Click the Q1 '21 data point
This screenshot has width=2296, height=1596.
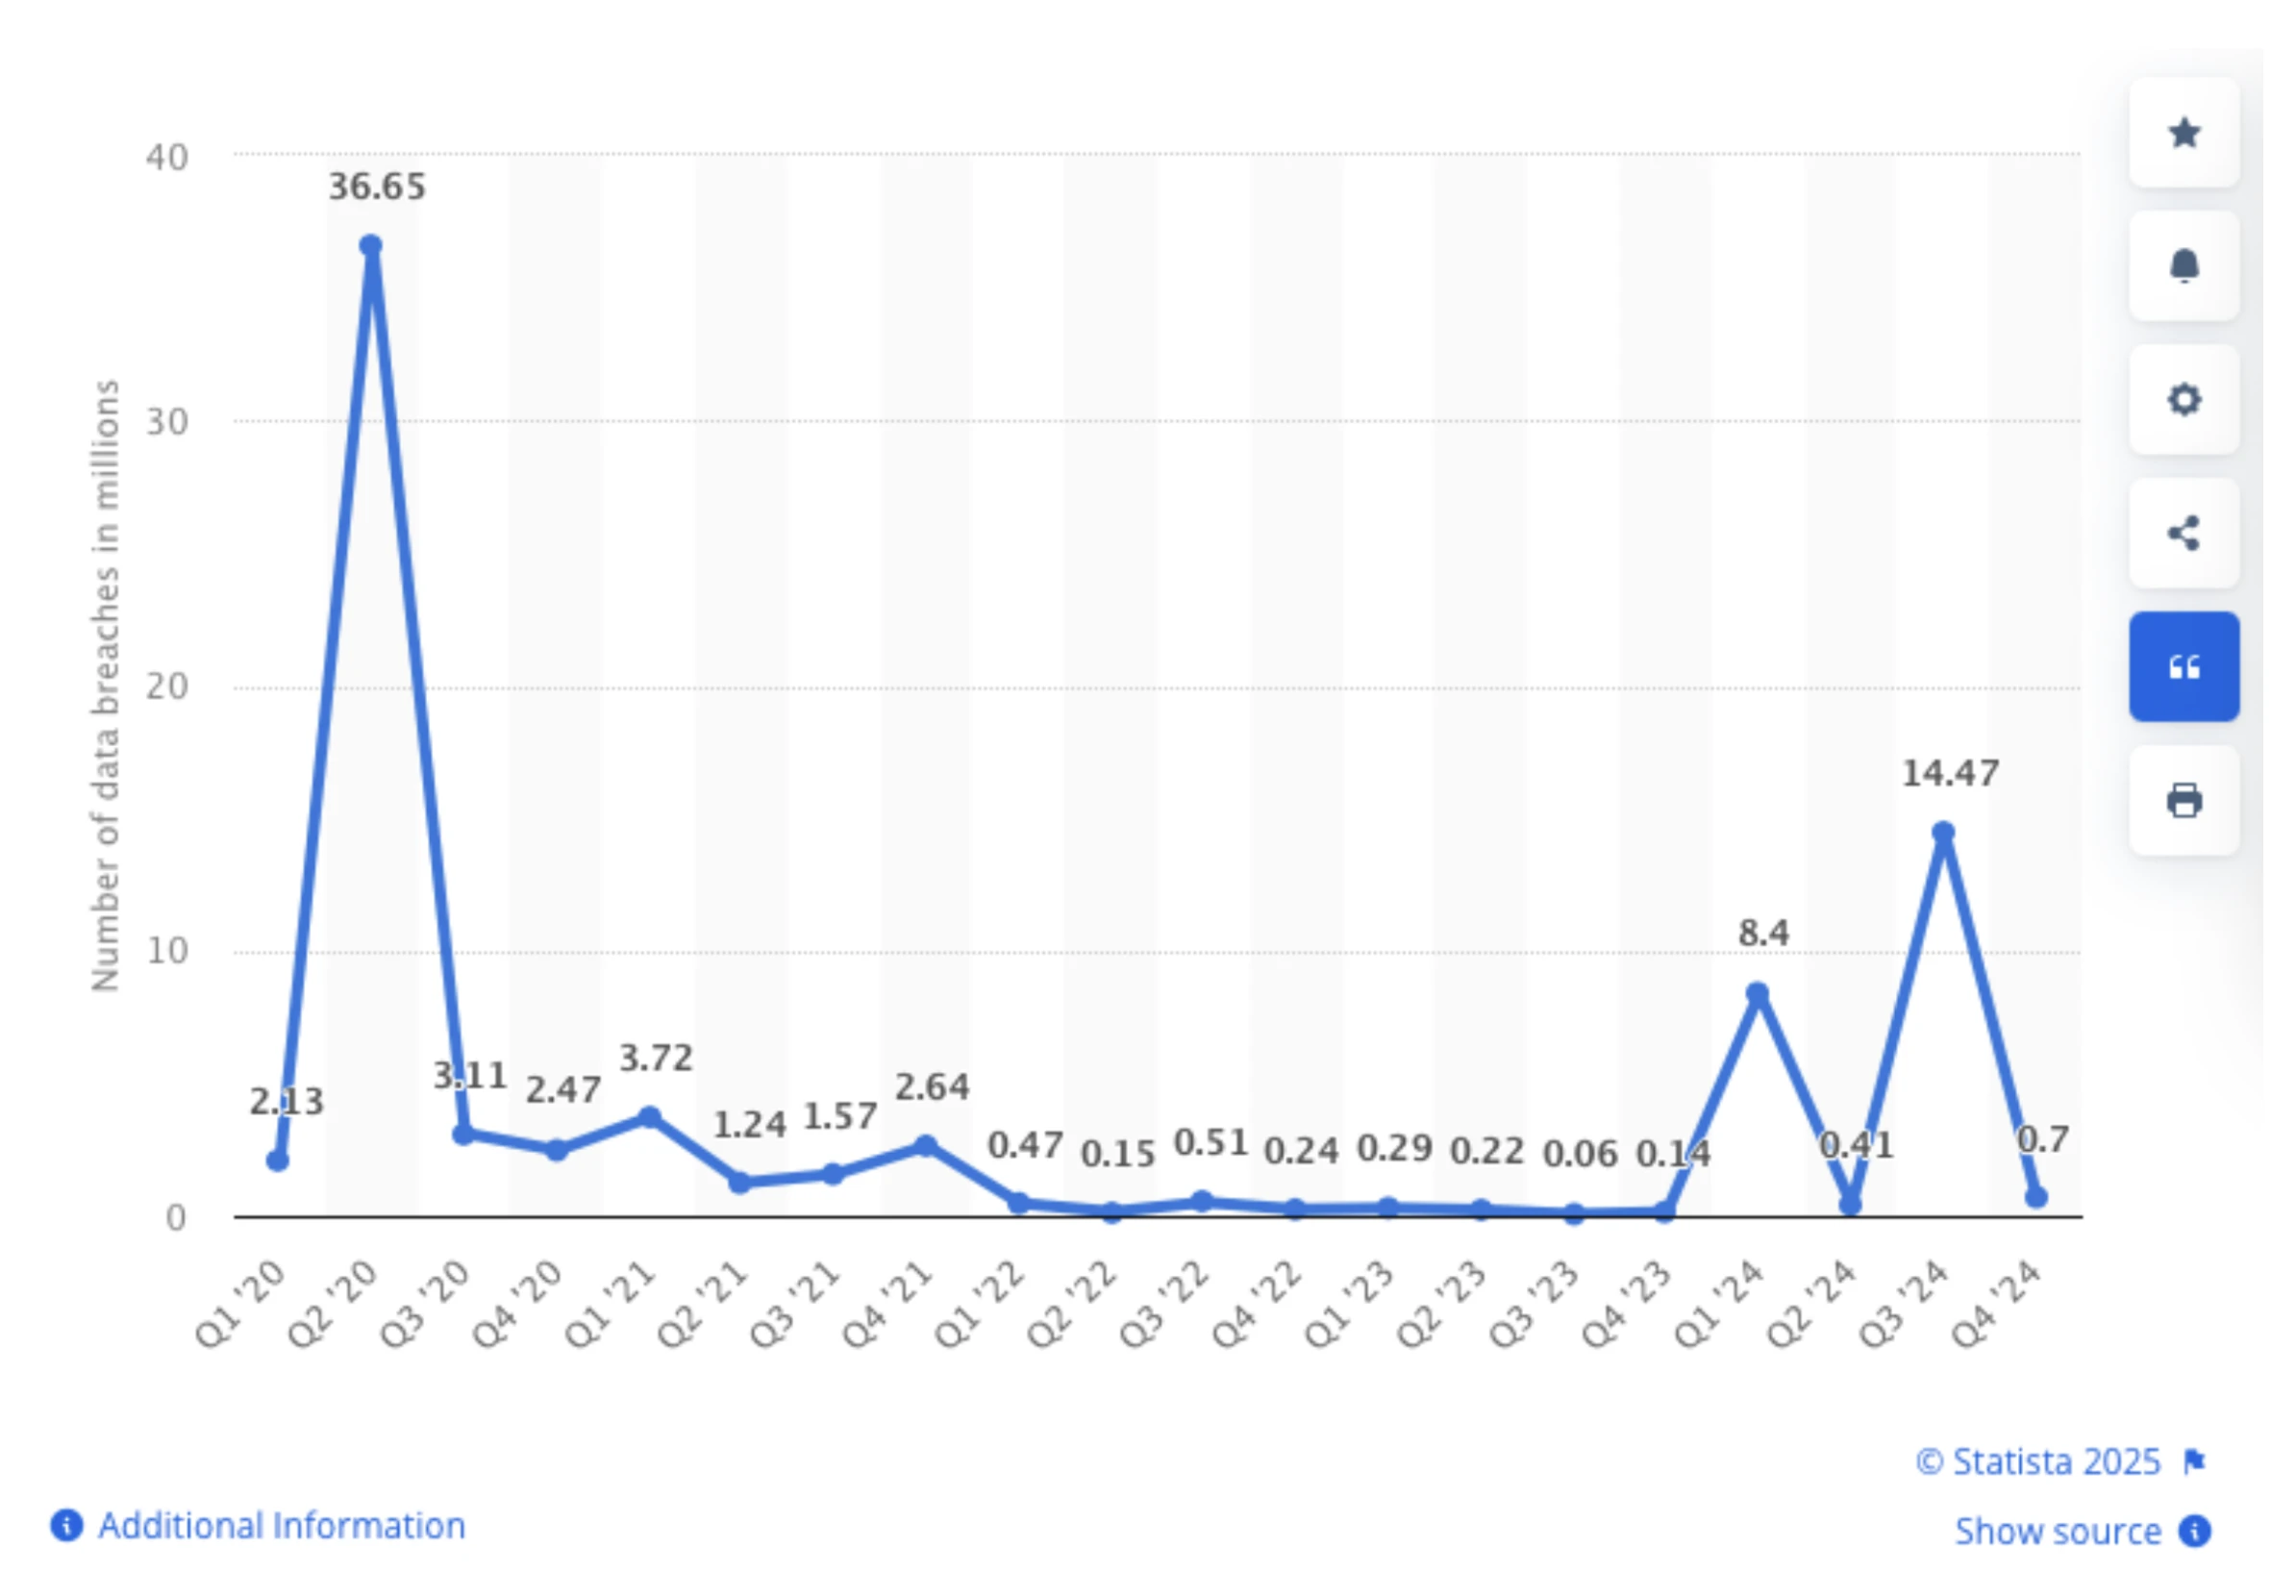click(650, 1117)
